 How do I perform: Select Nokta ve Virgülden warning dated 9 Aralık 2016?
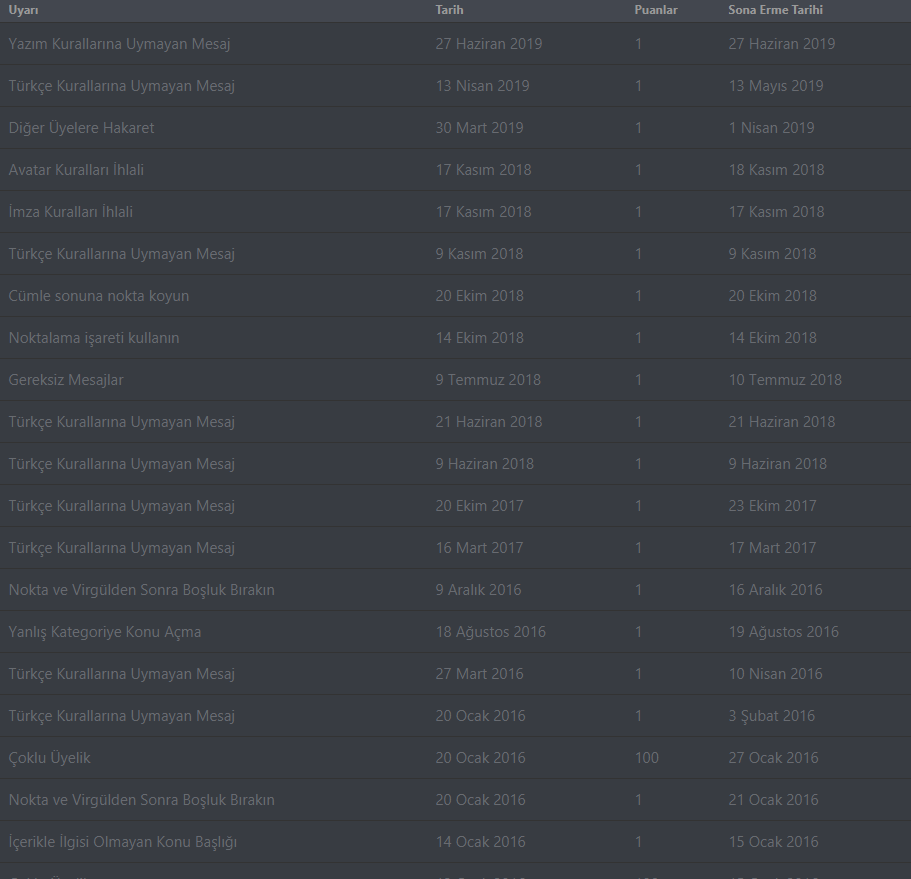[x=141, y=590]
